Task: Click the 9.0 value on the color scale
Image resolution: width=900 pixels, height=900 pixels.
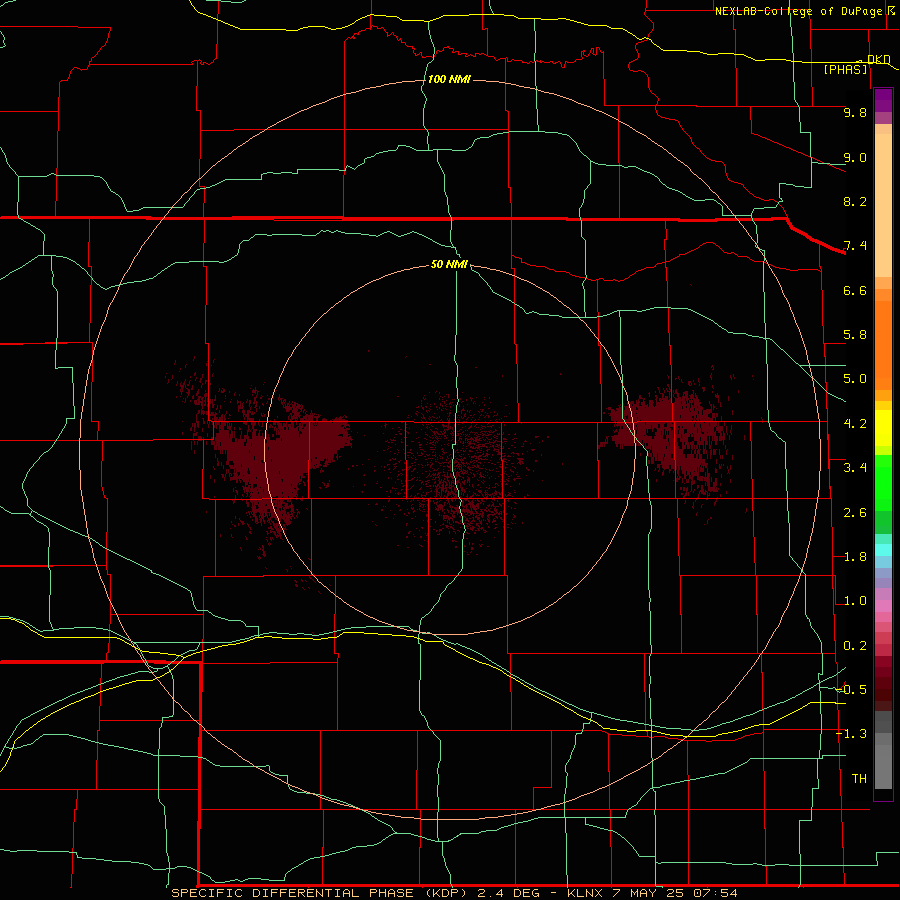Action: (855, 158)
